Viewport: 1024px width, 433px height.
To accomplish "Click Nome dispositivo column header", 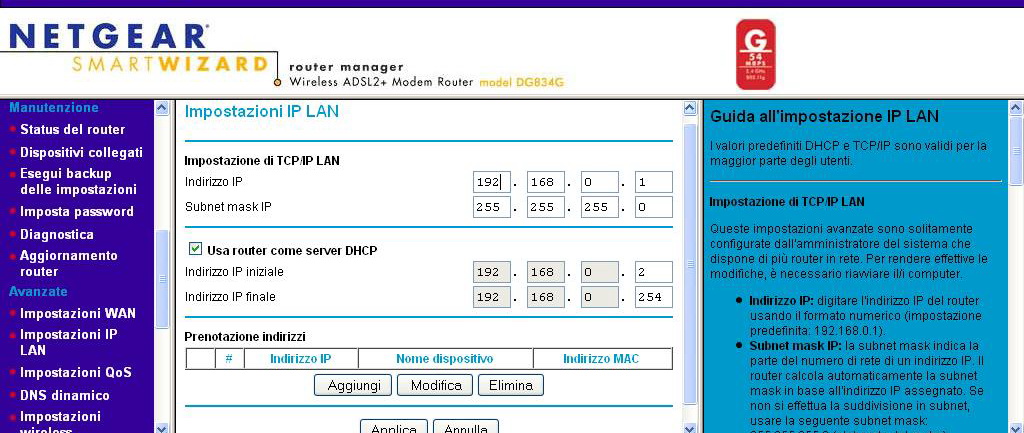I will (445, 359).
